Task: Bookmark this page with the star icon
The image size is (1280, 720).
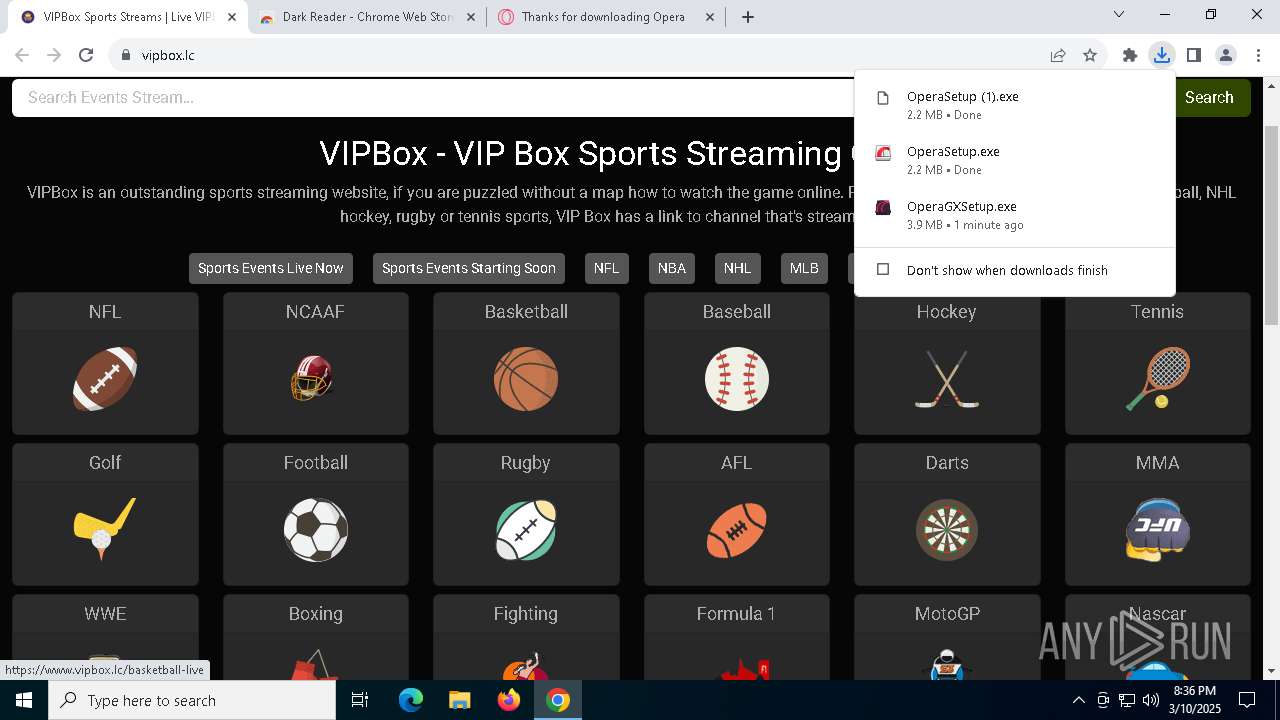Action: click(1090, 55)
